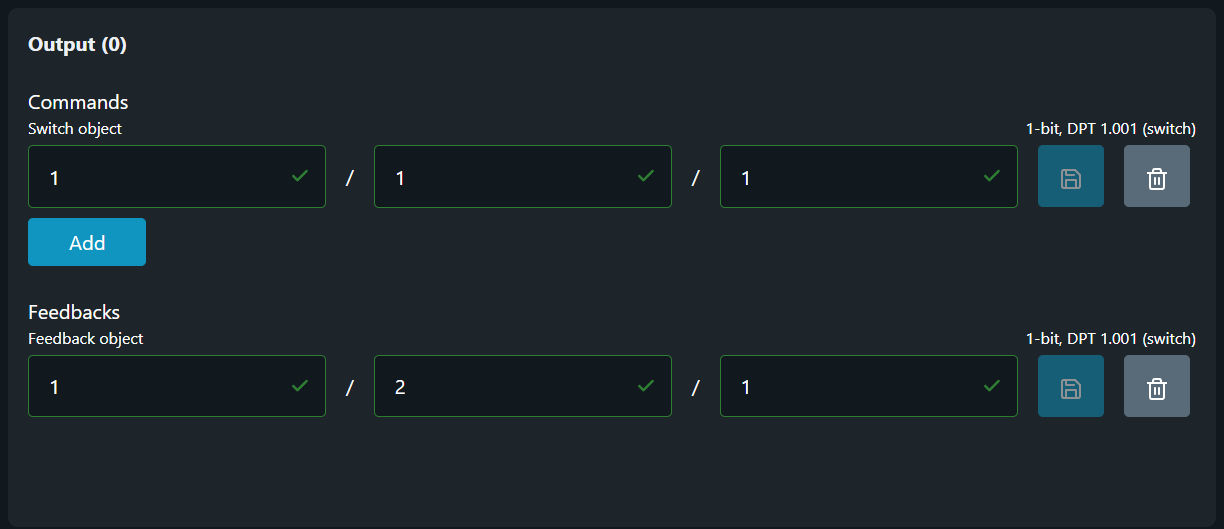
Task: Click checkmark in first Switch object field
Action: pos(299,176)
